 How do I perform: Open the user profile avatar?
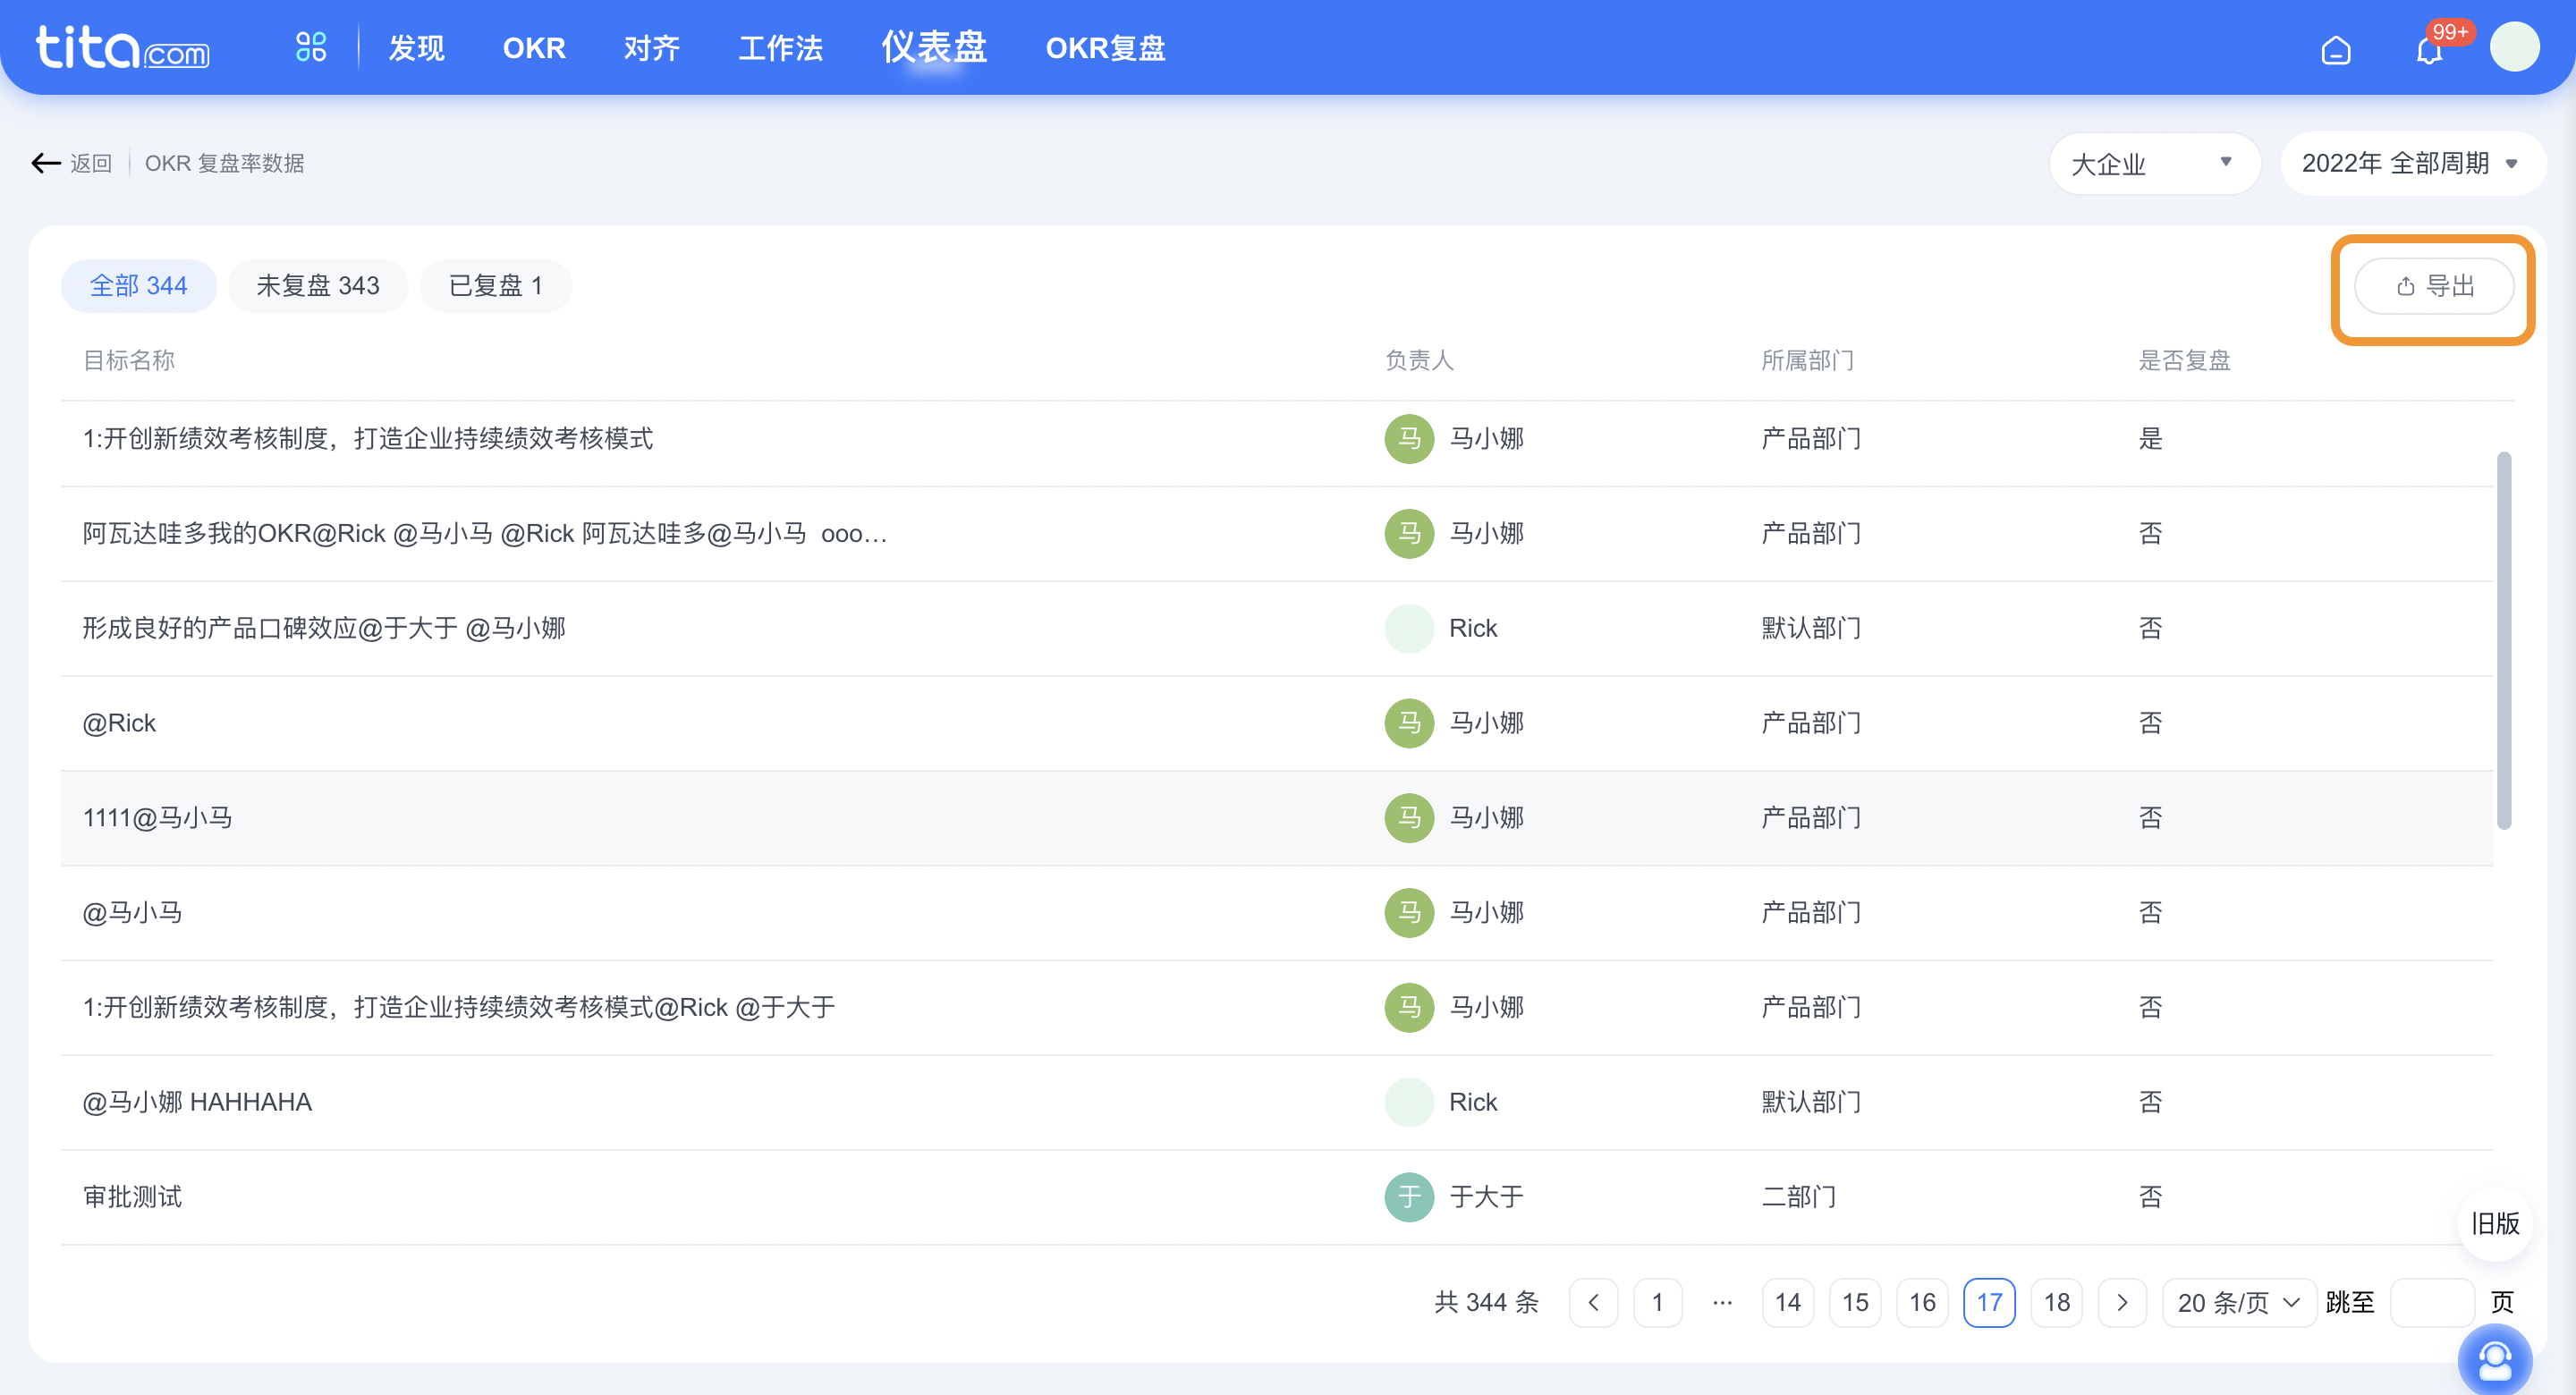[2514, 47]
